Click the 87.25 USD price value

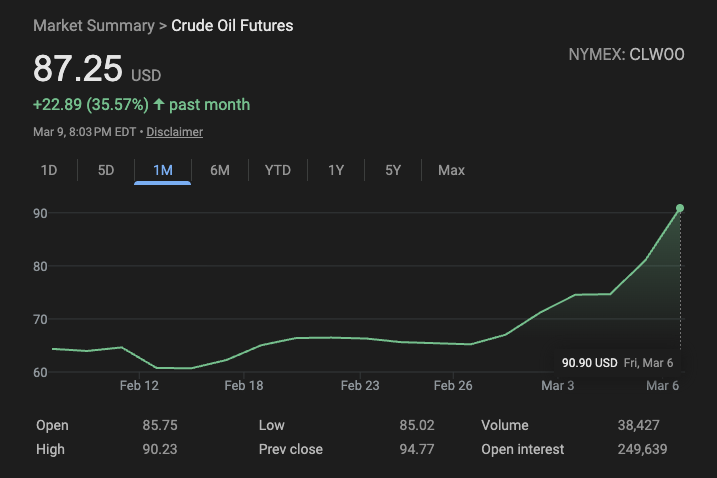[x=78, y=69]
